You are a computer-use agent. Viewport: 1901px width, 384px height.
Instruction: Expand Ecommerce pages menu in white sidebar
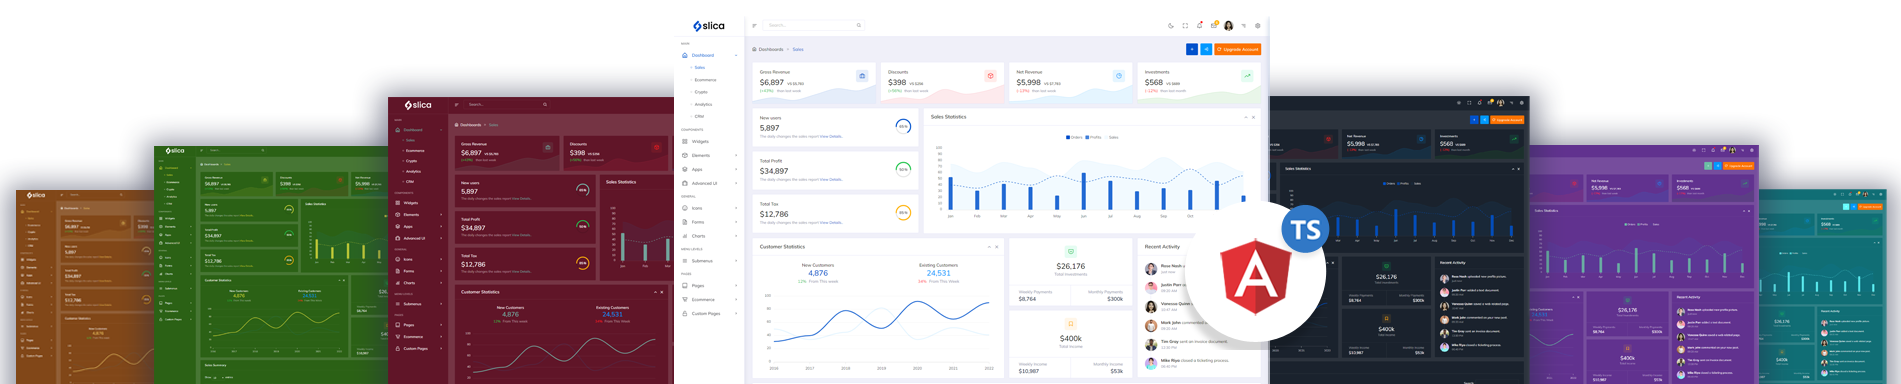point(710,299)
